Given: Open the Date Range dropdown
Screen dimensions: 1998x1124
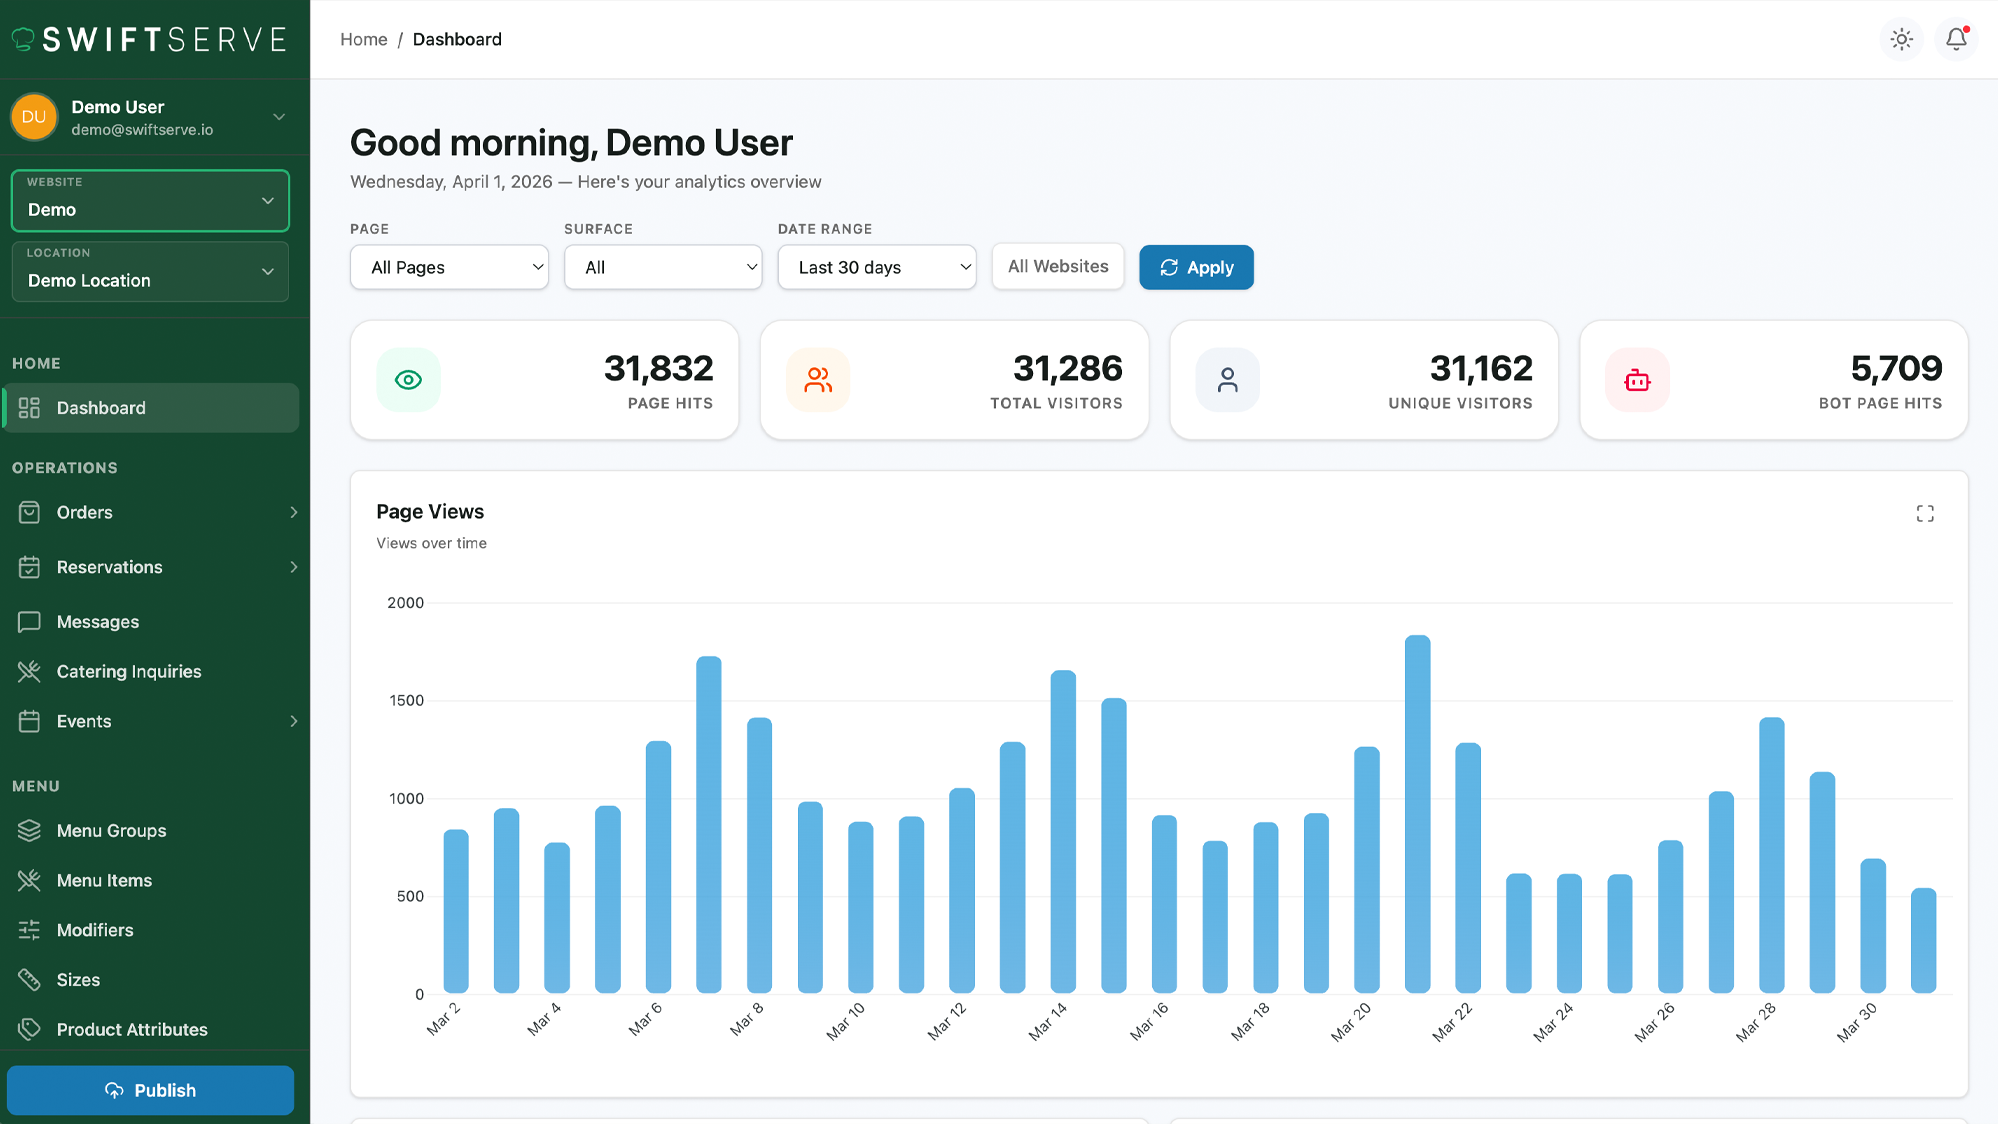Looking at the screenshot, I should click(x=877, y=267).
